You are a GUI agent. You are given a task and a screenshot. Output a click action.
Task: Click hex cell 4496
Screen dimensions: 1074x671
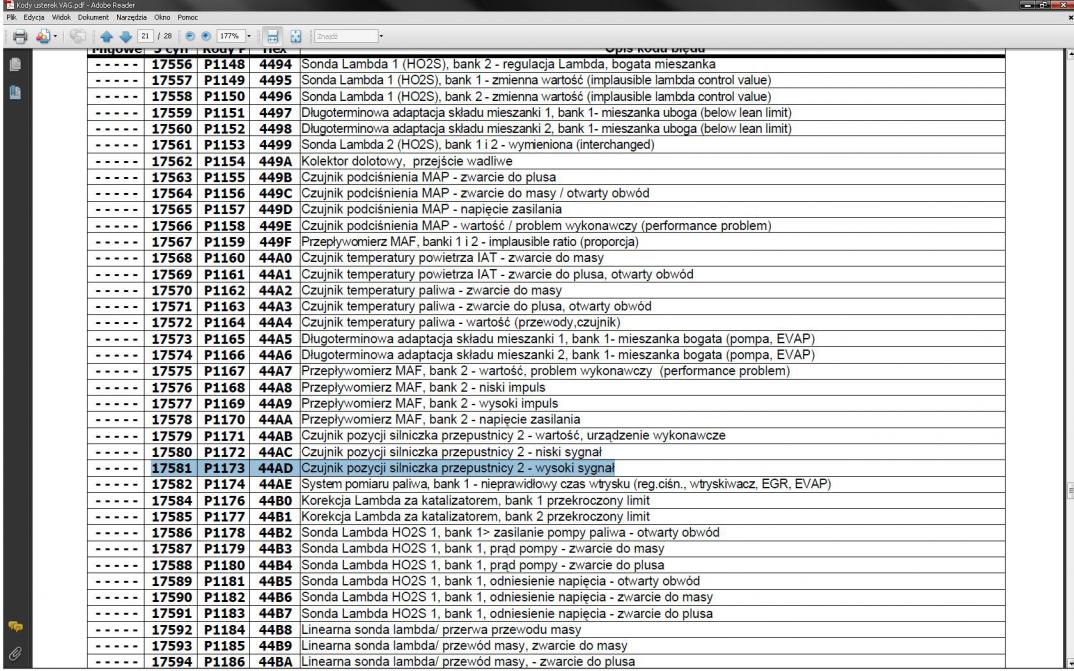[275, 97]
